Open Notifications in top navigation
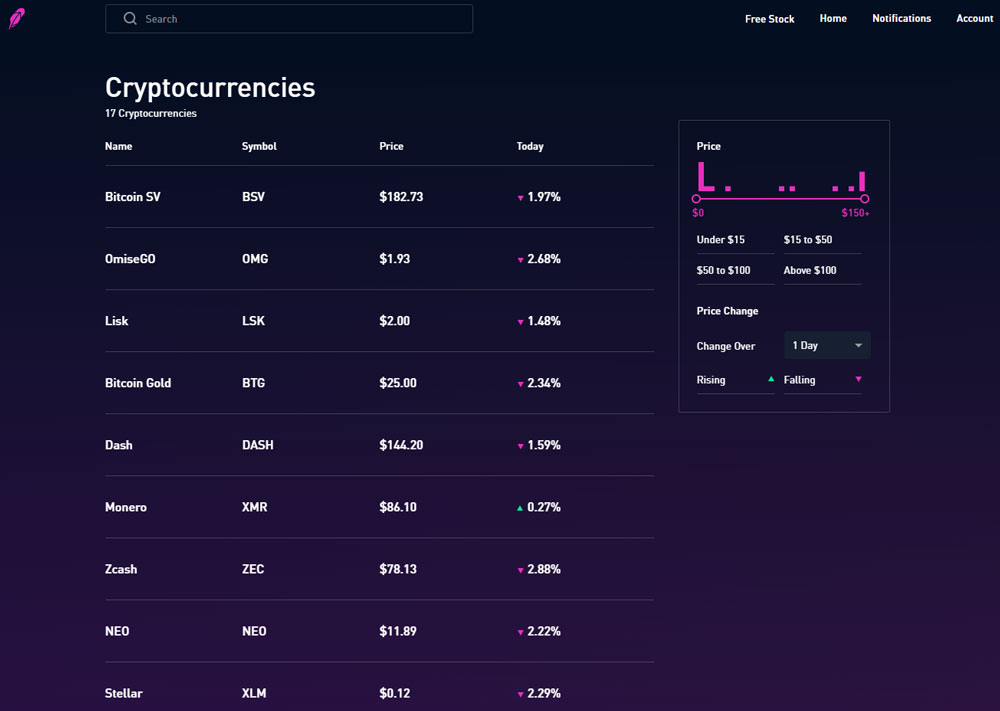This screenshot has height=711, width=1000. pyautogui.click(x=901, y=19)
